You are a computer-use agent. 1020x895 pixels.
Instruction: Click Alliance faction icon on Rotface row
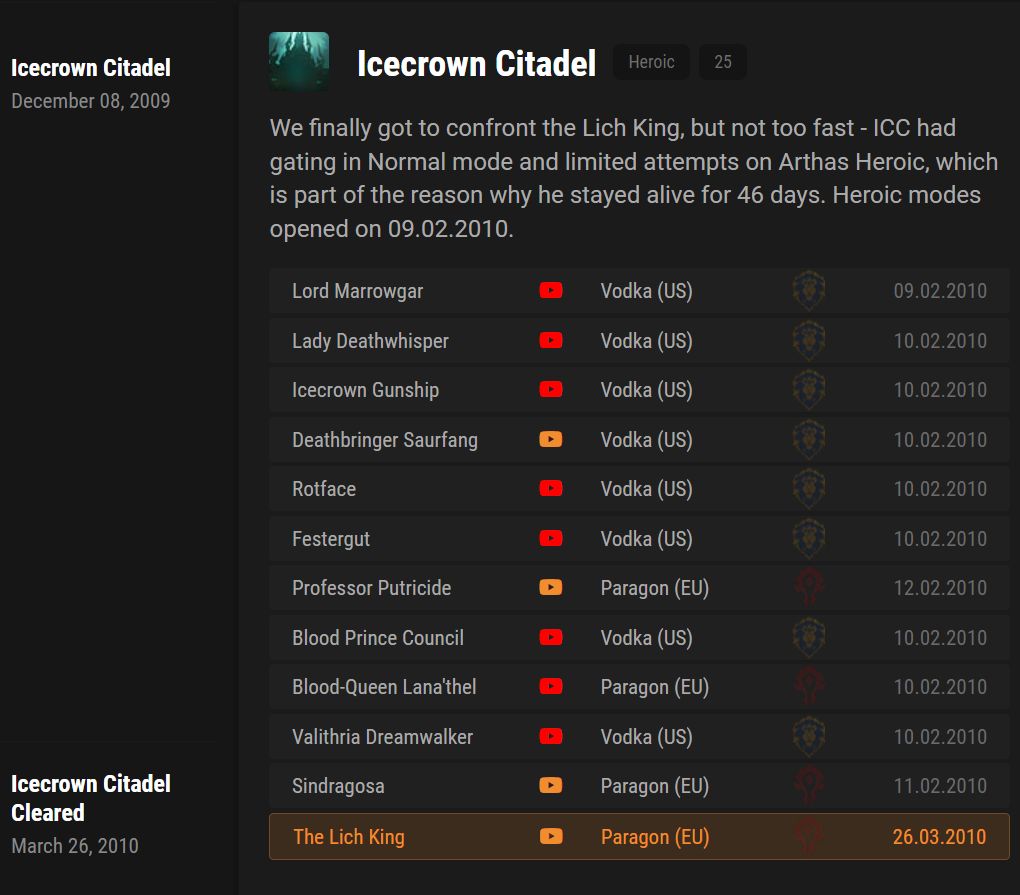coord(808,489)
